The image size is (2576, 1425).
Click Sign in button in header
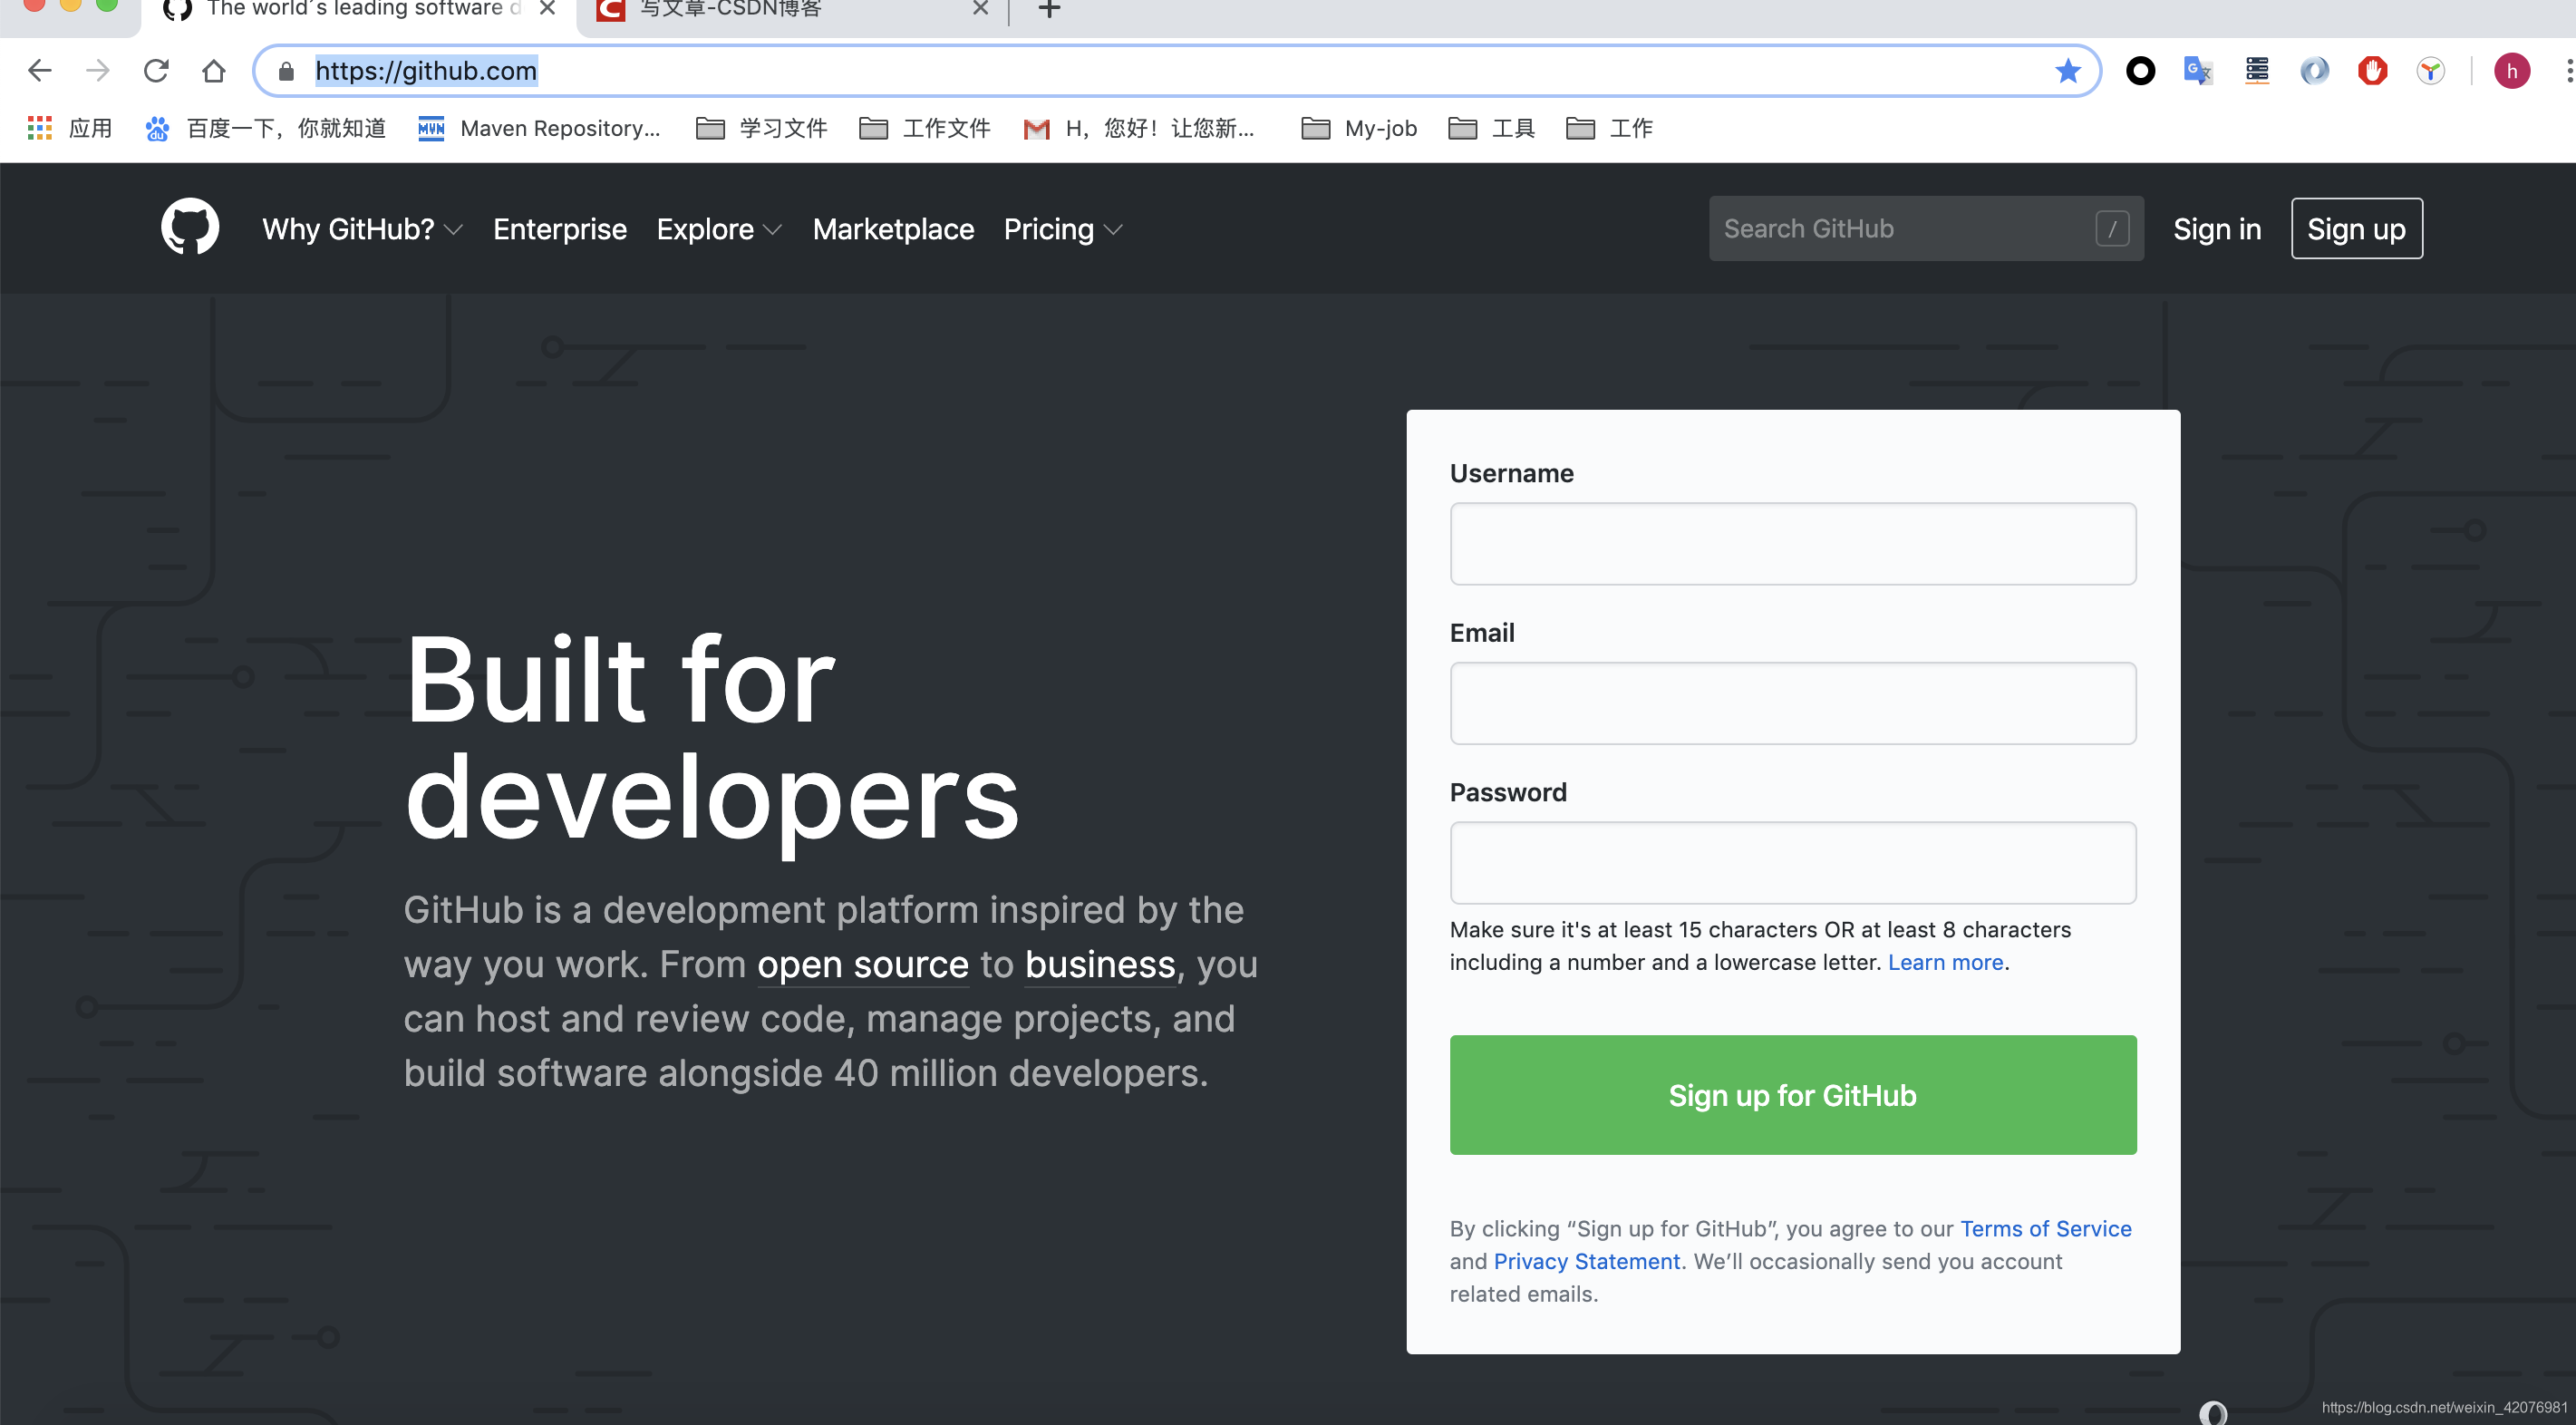[2216, 228]
